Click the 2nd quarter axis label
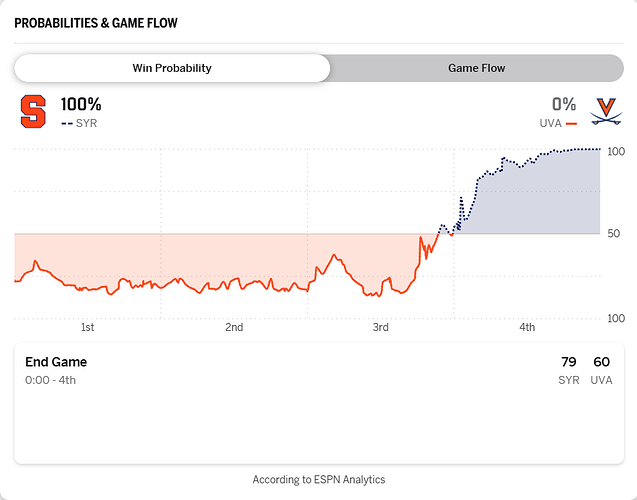The image size is (637, 500). 234,327
